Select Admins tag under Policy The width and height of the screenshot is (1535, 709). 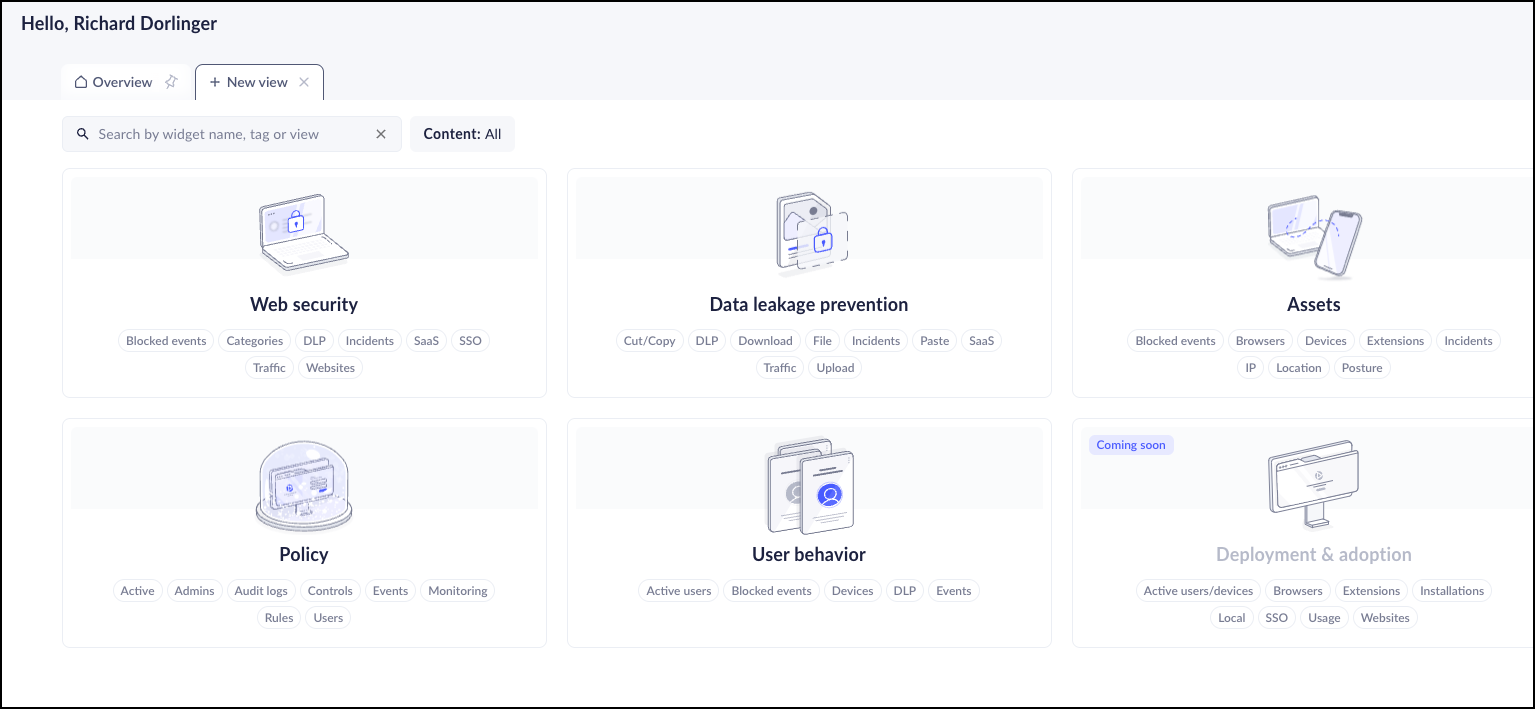(x=194, y=591)
